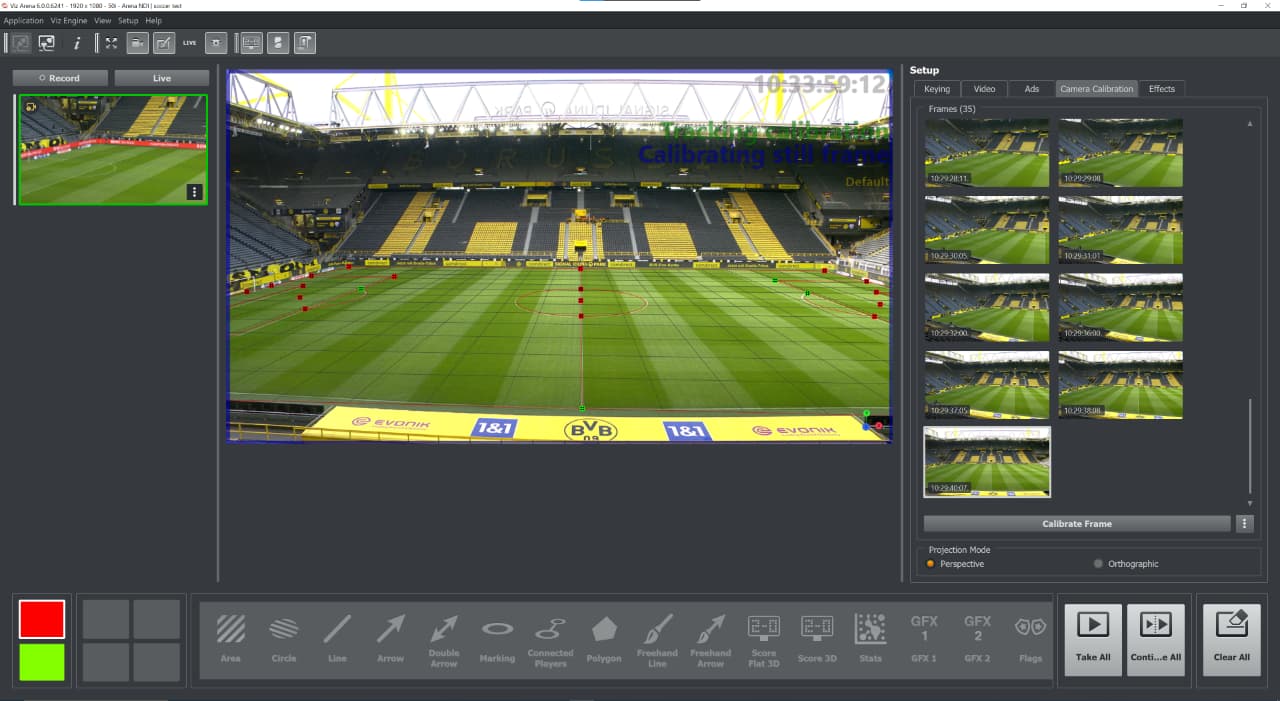Screen dimensions: 1280x701
Task: Select the frame thumbnail timestamped 10:29:40:07
Action: (x=987, y=462)
